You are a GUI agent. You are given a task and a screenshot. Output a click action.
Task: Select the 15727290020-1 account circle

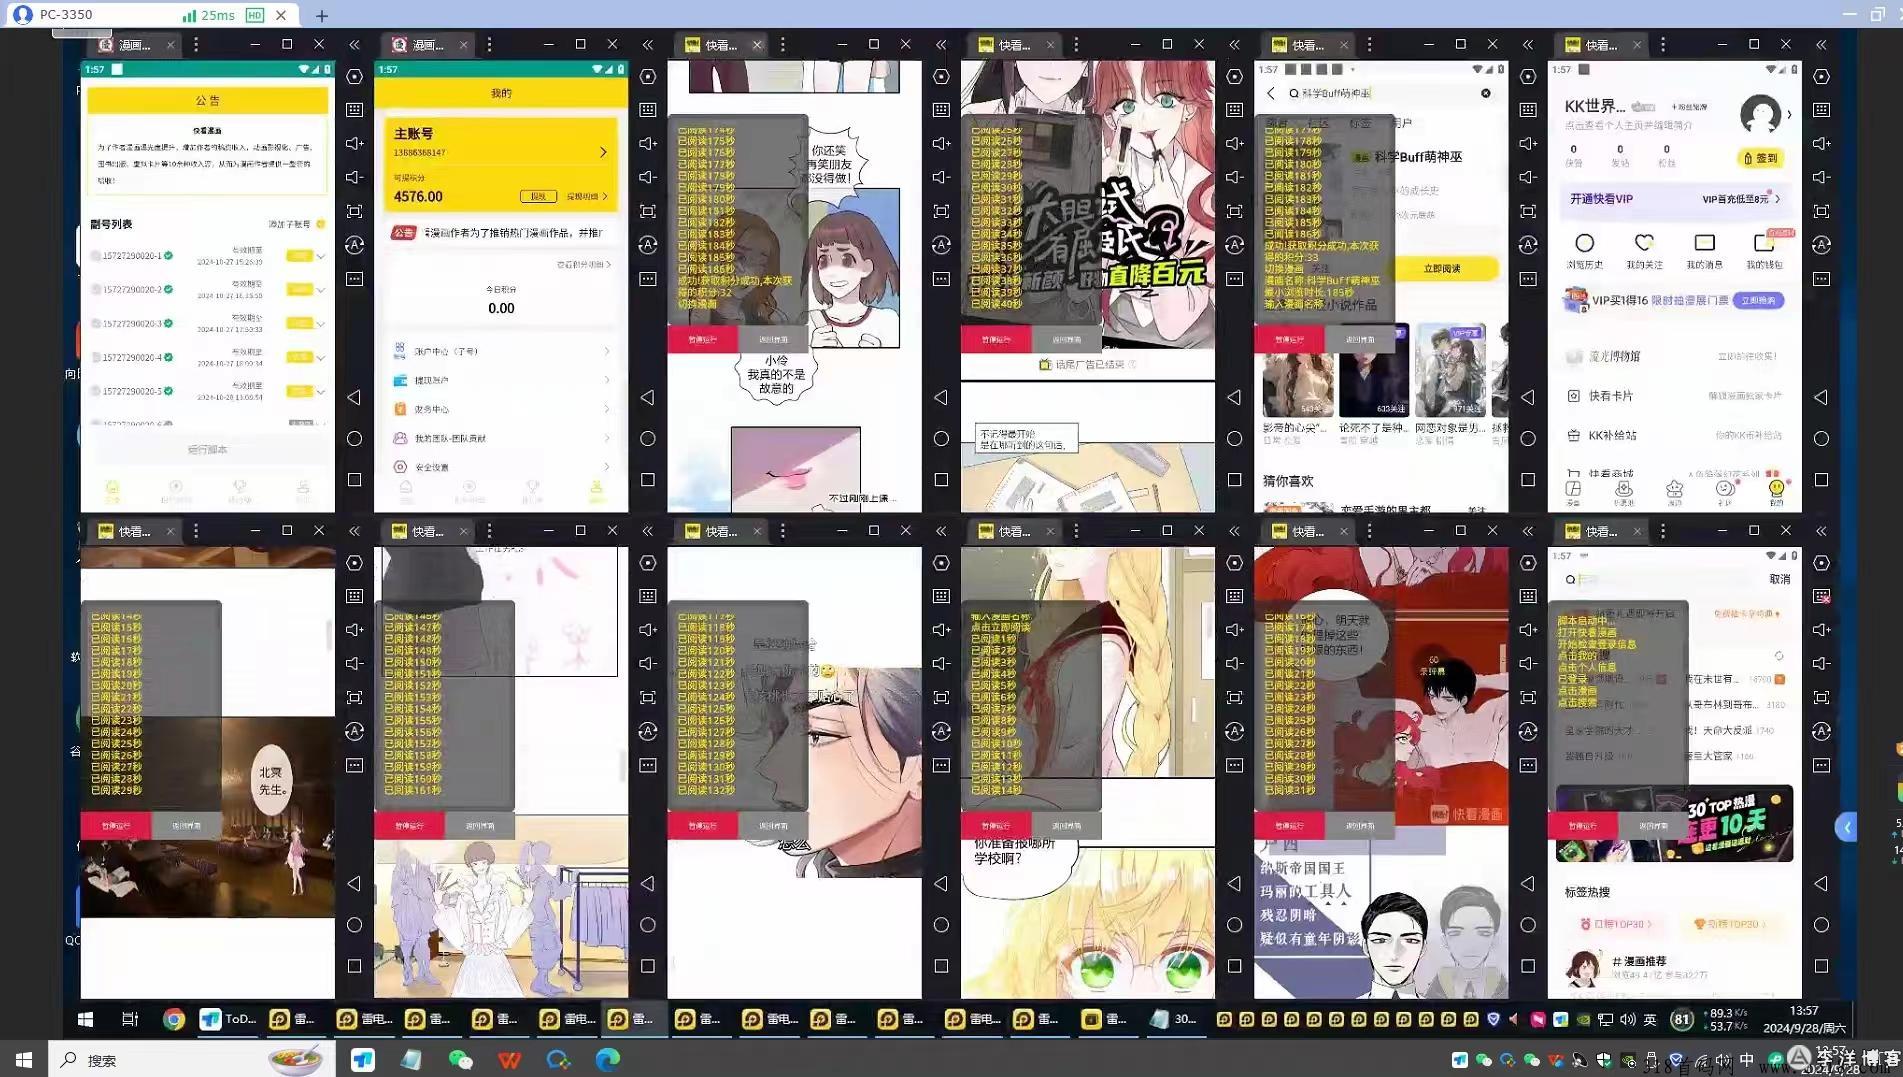tap(96, 256)
